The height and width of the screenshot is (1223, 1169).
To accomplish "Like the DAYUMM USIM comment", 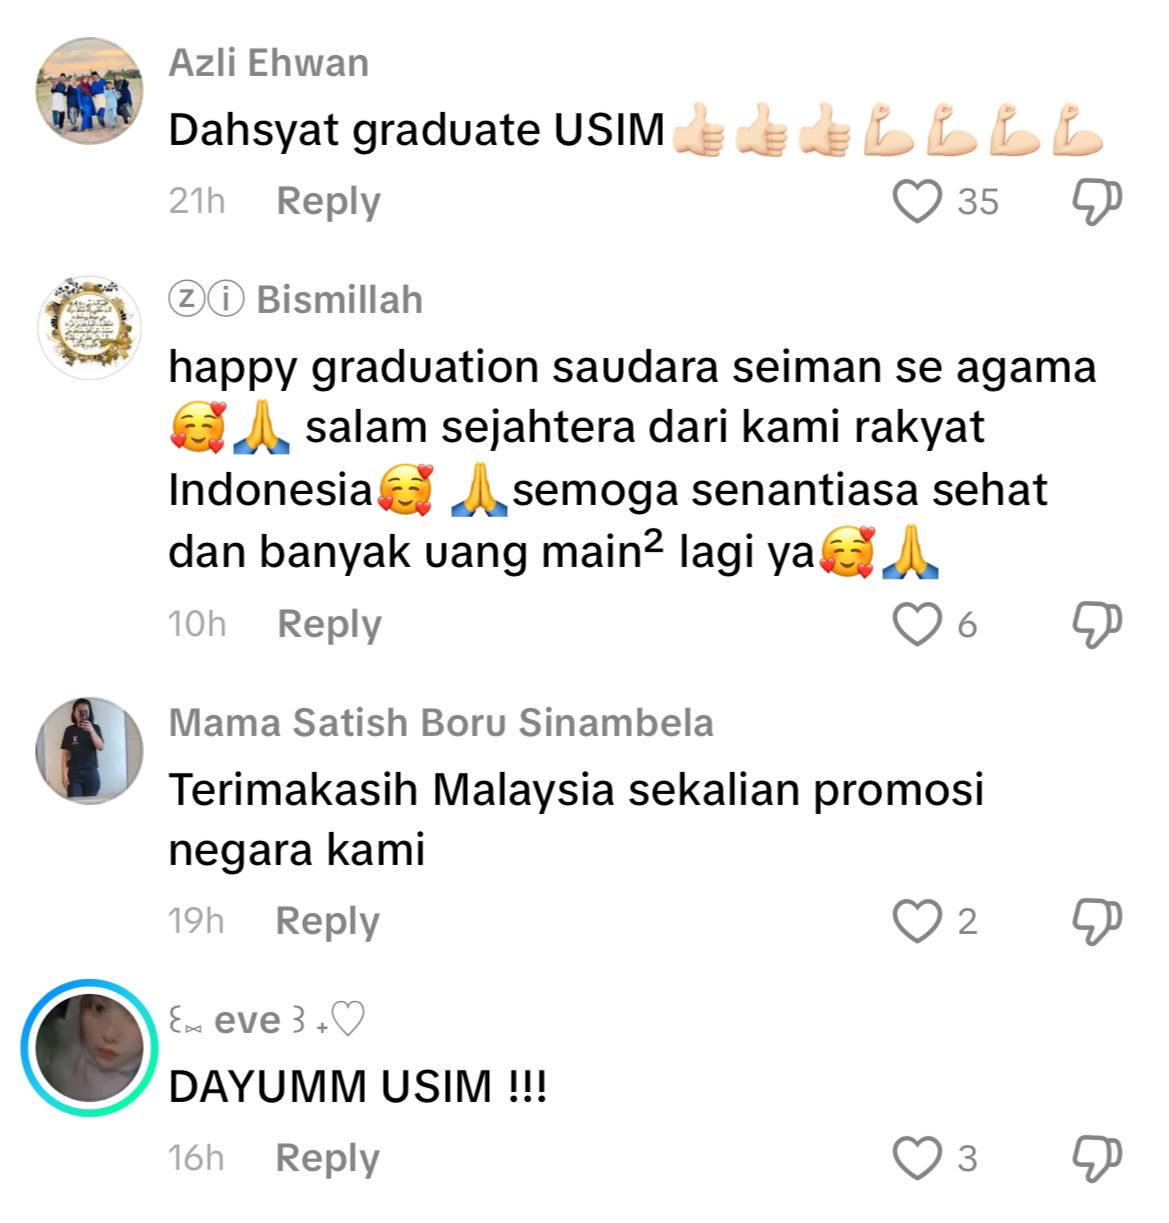I will click(917, 1158).
